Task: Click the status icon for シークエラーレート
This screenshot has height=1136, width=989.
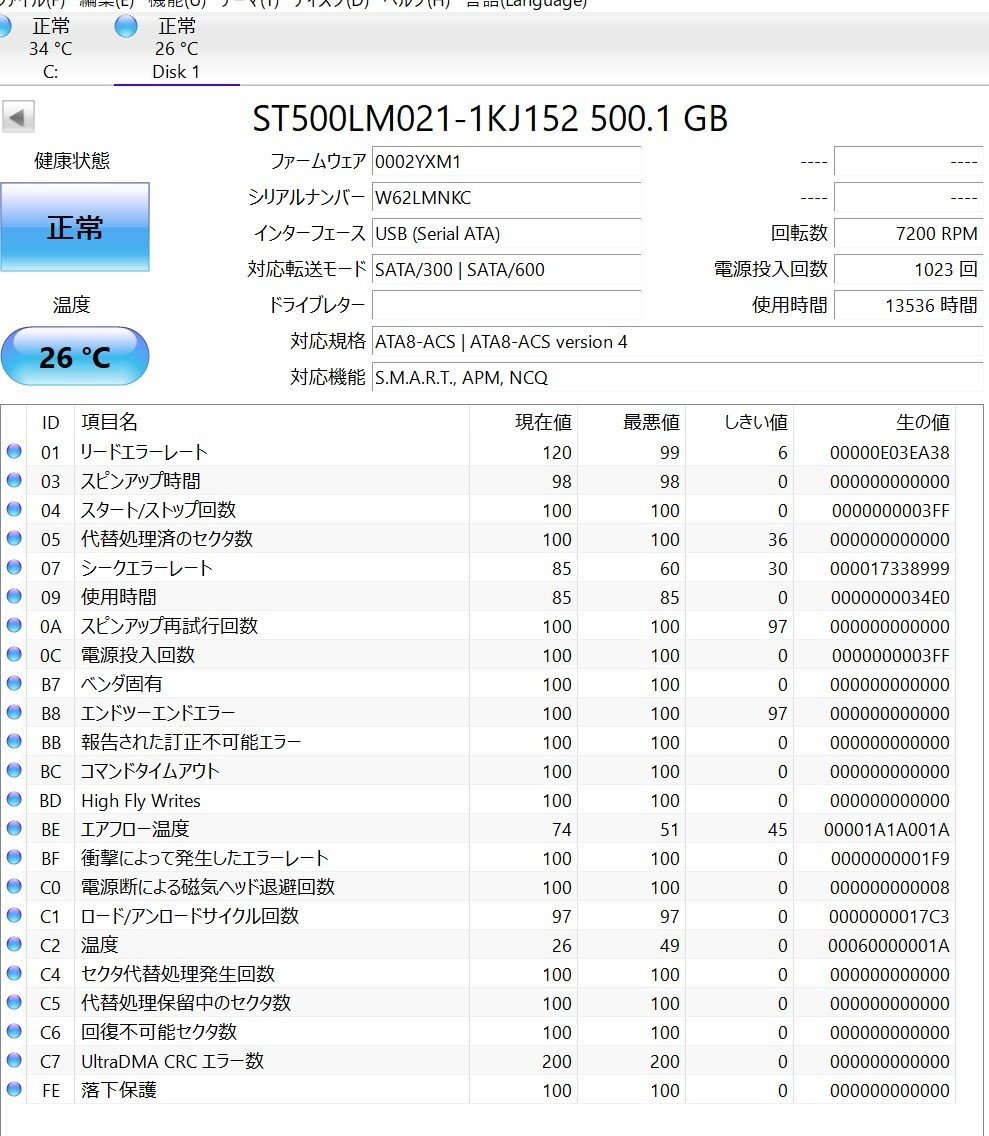Action: click(x=14, y=568)
